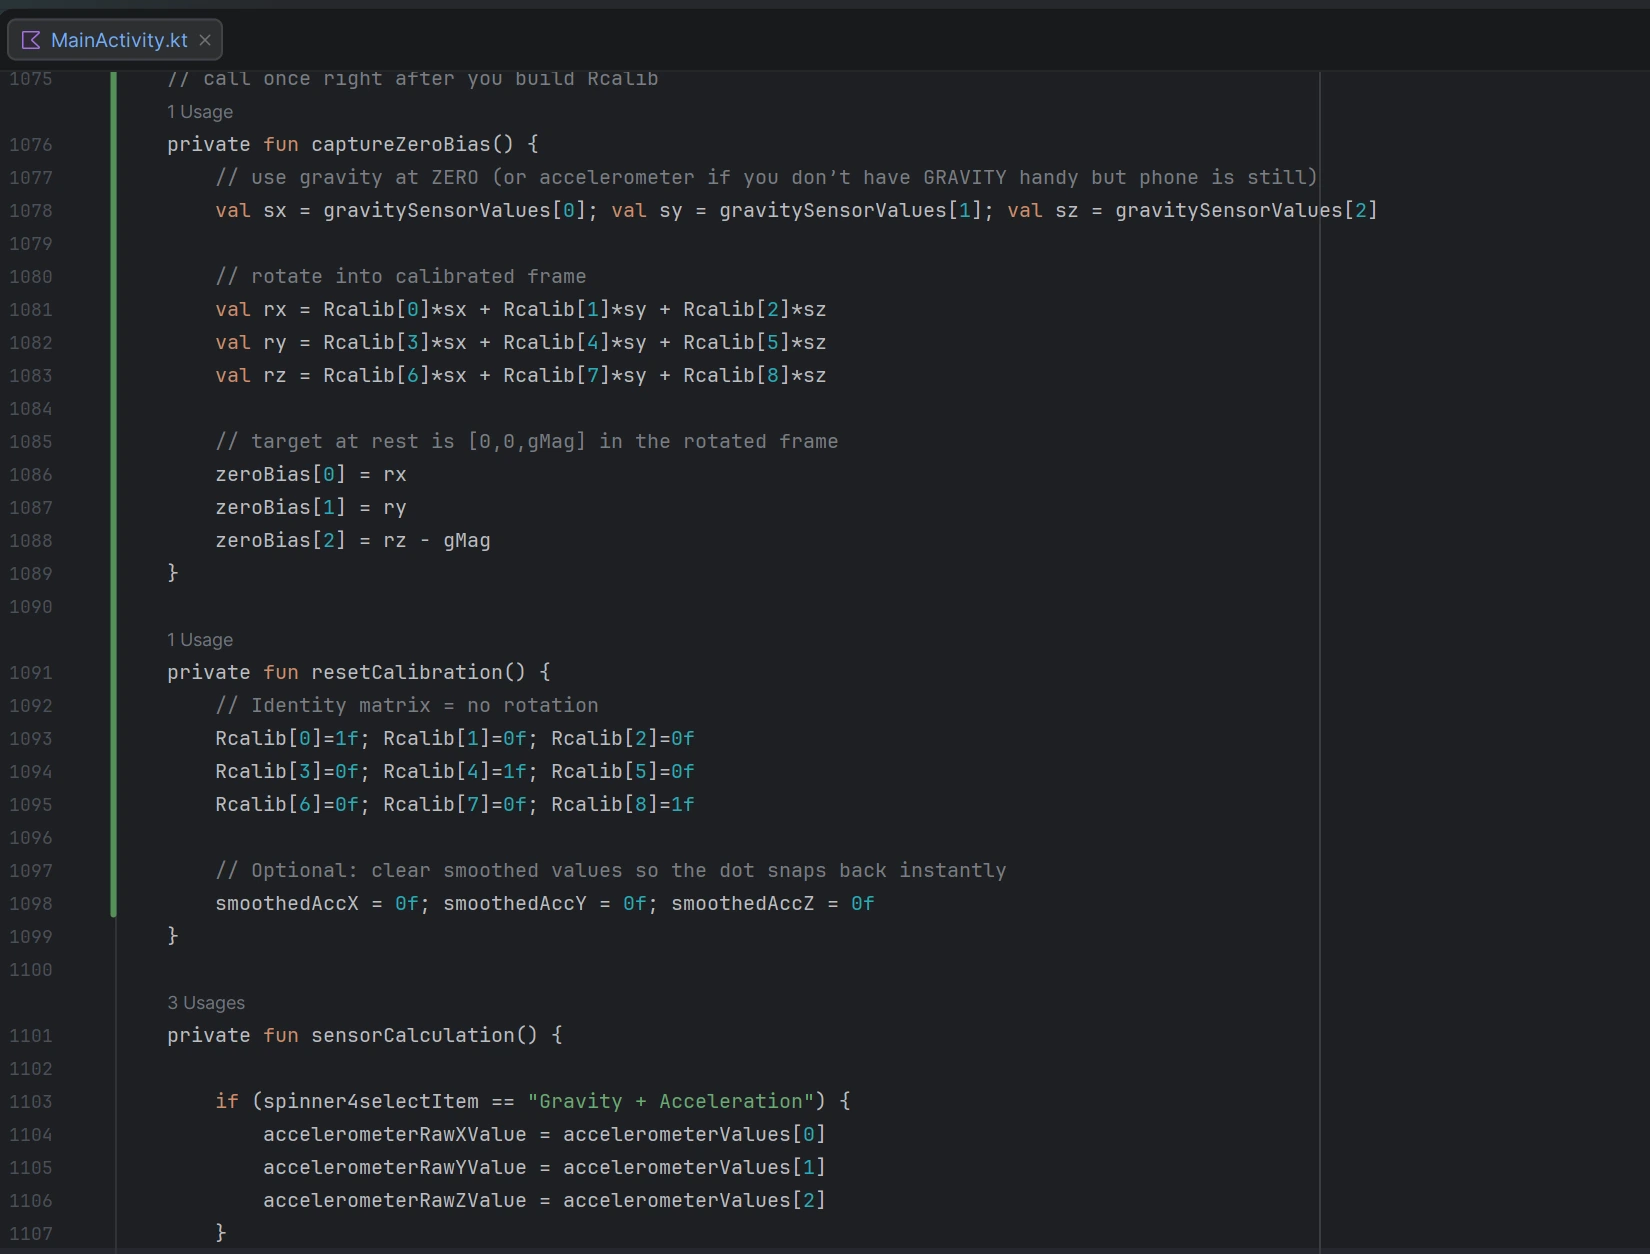Click the "rotate into calibrated frame" comment
The image size is (1650, 1254).
pos(401,276)
